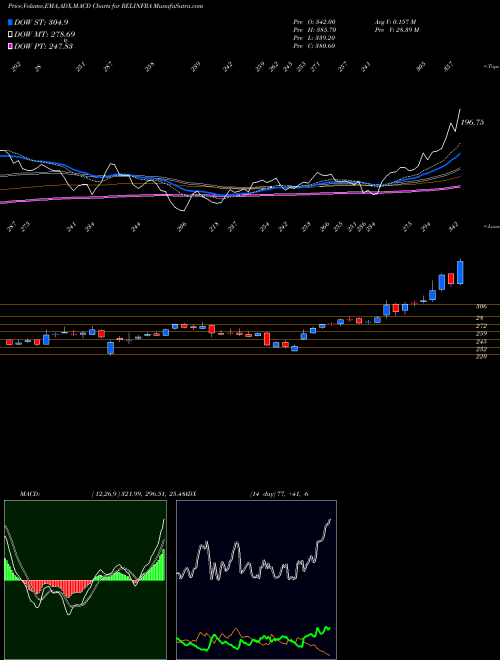Click the 262 tops value label
This screenshot has height=660, width=500.
274,66
